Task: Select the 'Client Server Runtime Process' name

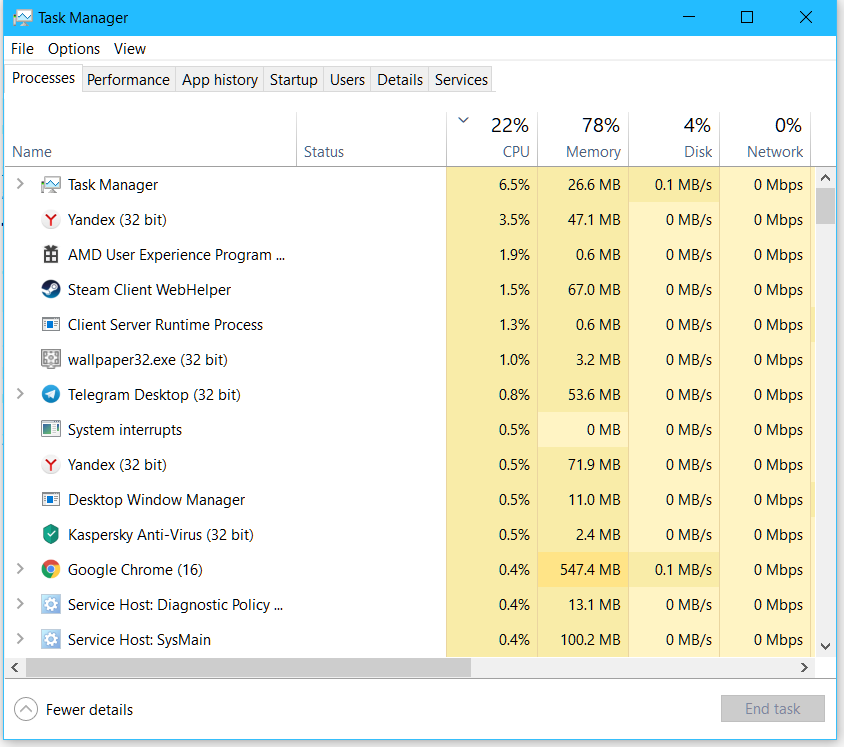Action: (x=165, y=325)
